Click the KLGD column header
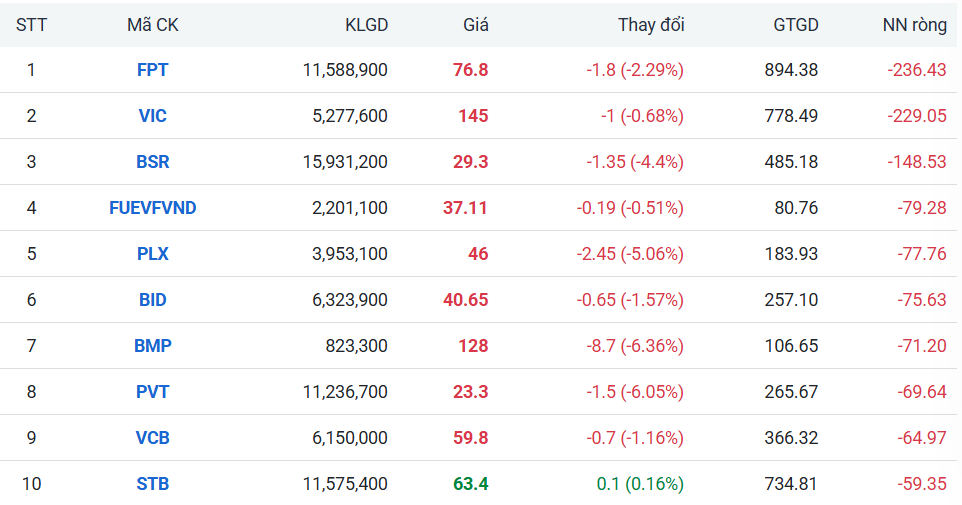This screenshot has width=962, height=505. pyautogui.click(x=366, y=25)
